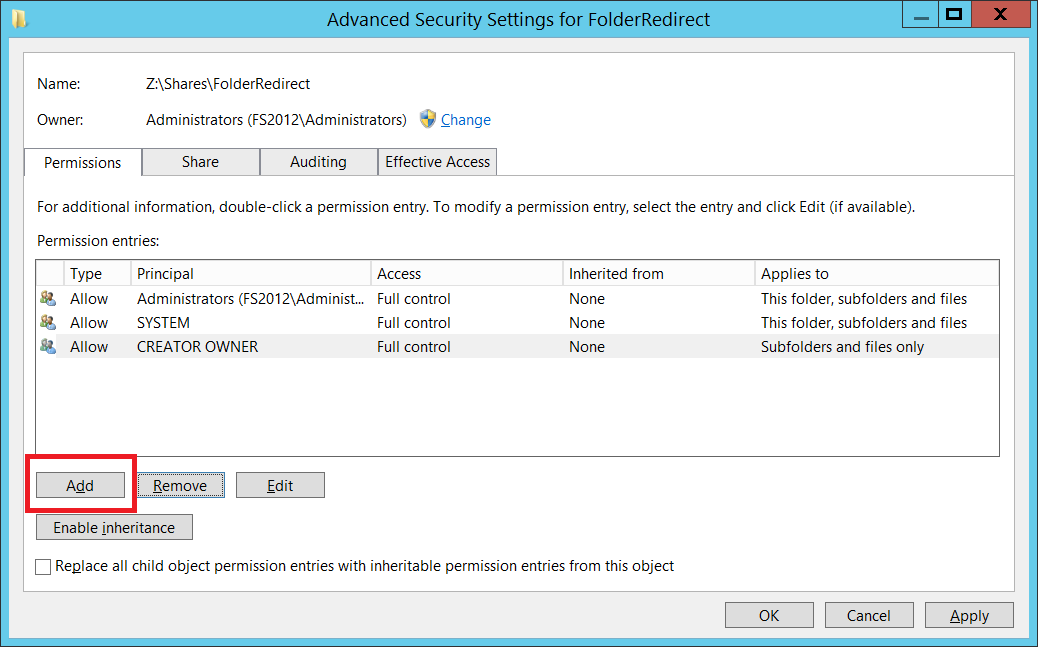Add a new permission entry
Screen dimensions: 1038x647
click(x=80, y=485)
